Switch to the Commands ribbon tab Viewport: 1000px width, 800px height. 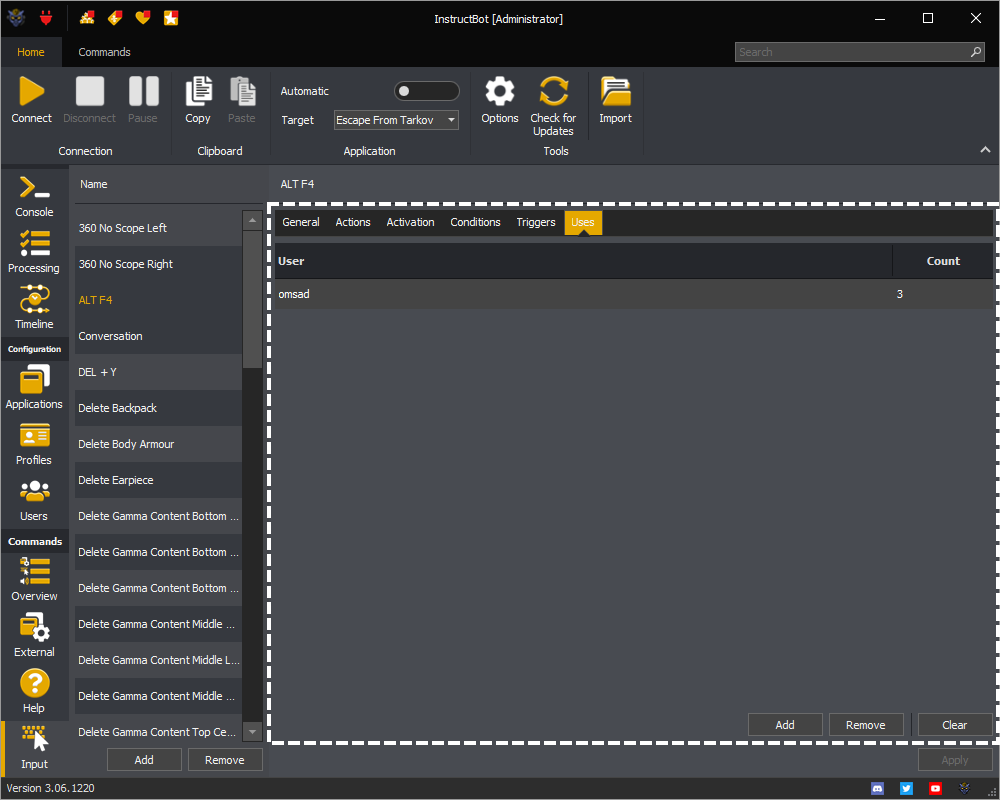pos(105,52)
